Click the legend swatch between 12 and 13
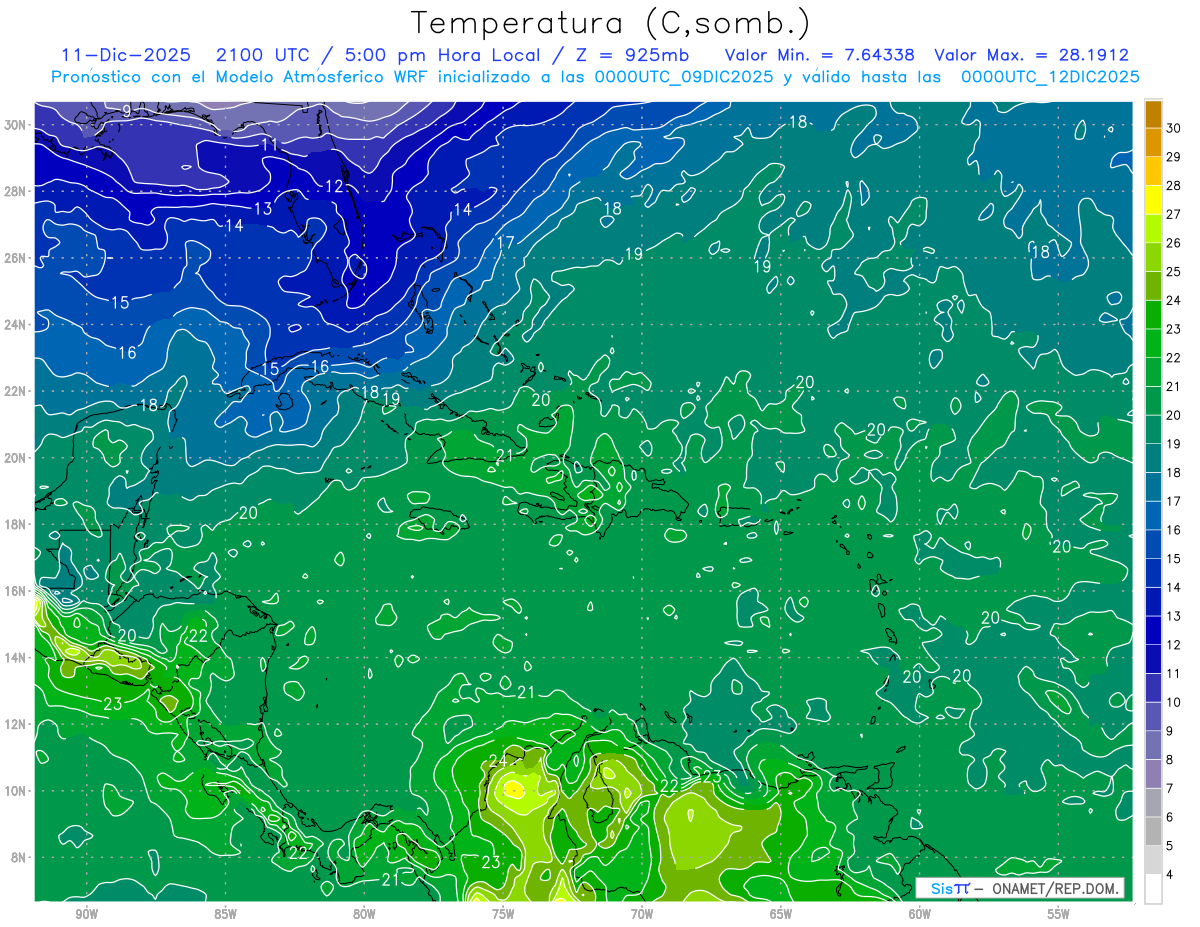 [x=1153, y=630]
